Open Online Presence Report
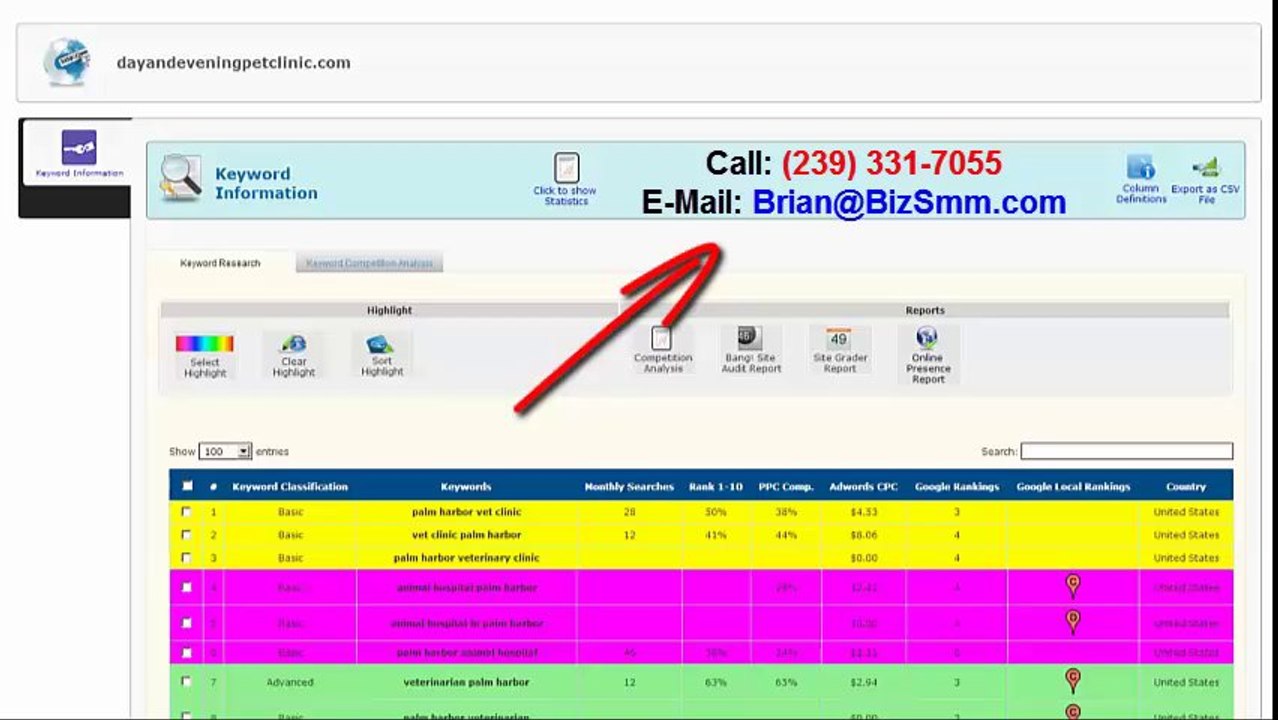Image resolution: width=1278 pixels, height=720 pixels. tap(928, 355)
